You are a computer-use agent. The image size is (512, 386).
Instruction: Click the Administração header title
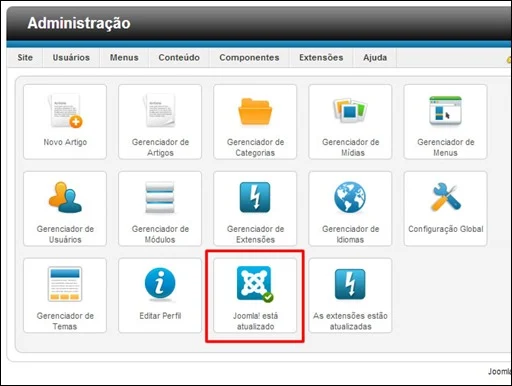click(x=79, y=23)
